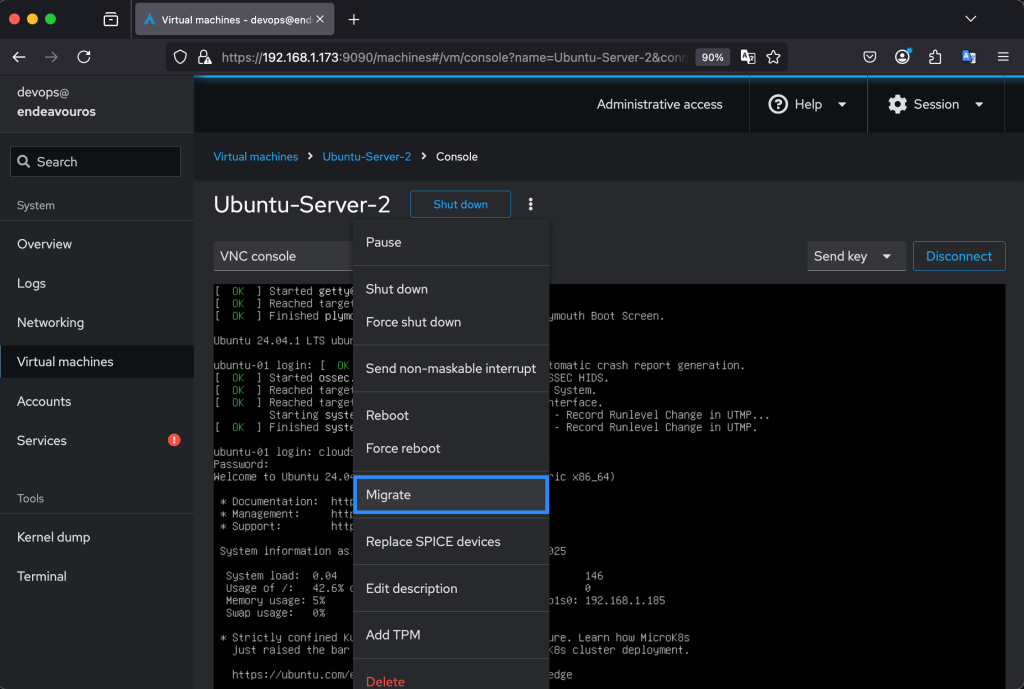Choose Force shut down from the menu
Image resolution: width=1024 pixels, height=689 pixels.
click(x=451, y=322)
